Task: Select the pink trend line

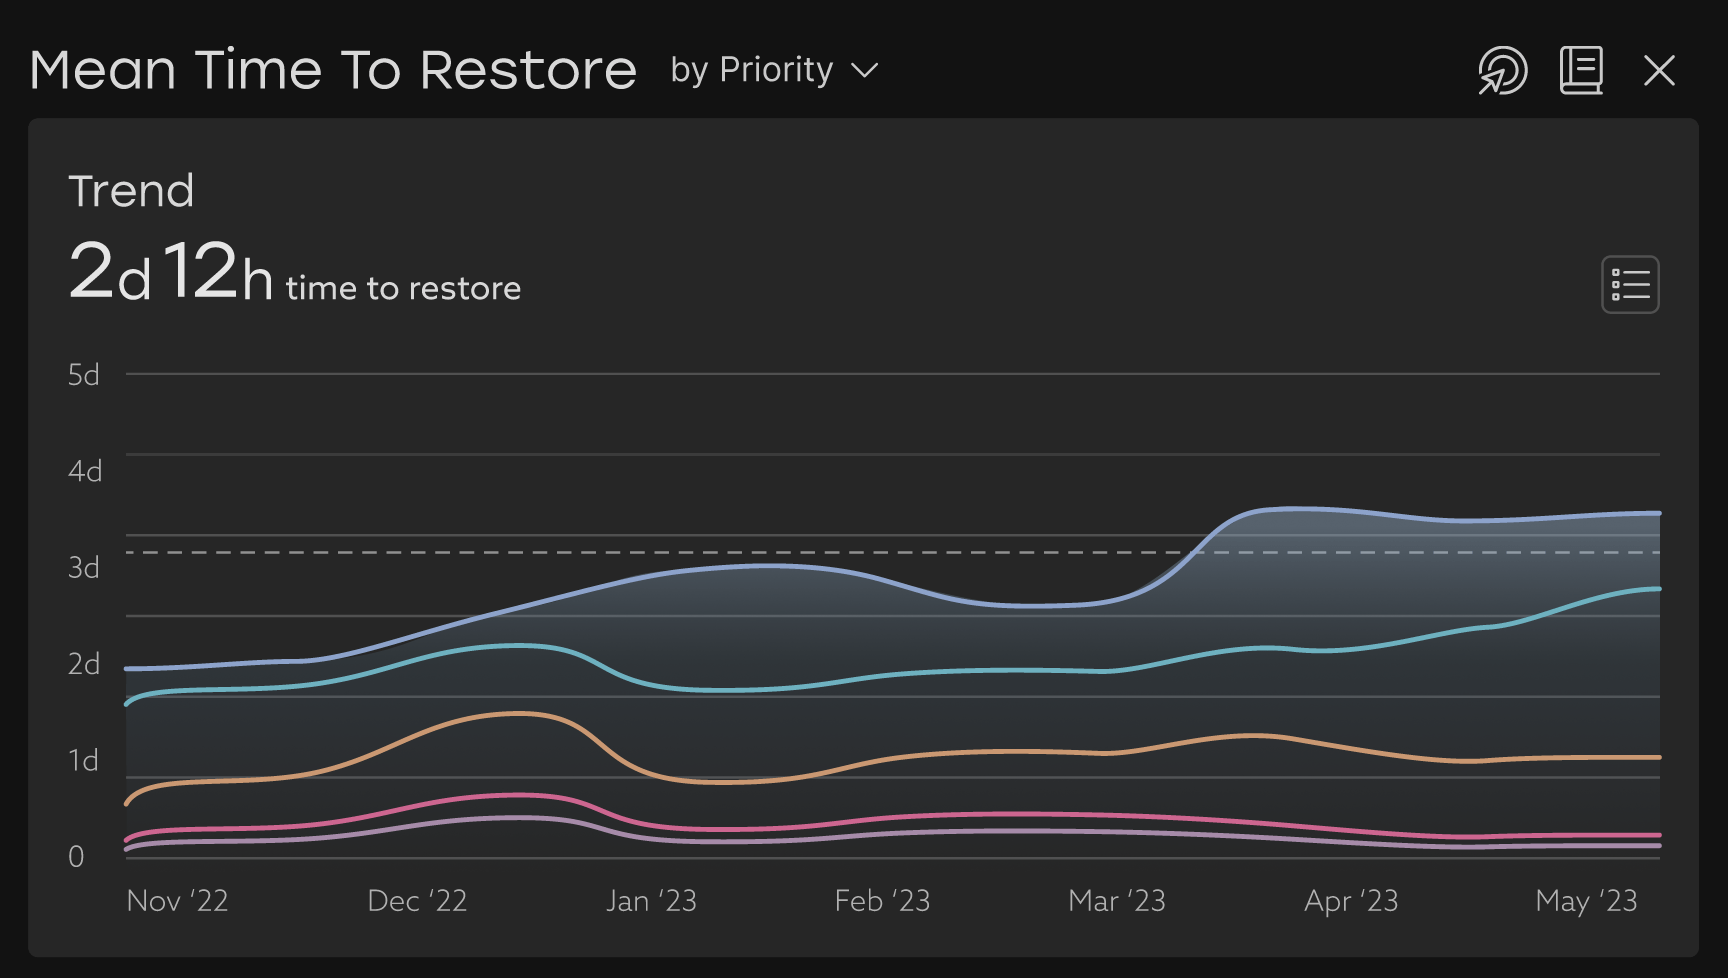Action: (x=1000, y=814)
